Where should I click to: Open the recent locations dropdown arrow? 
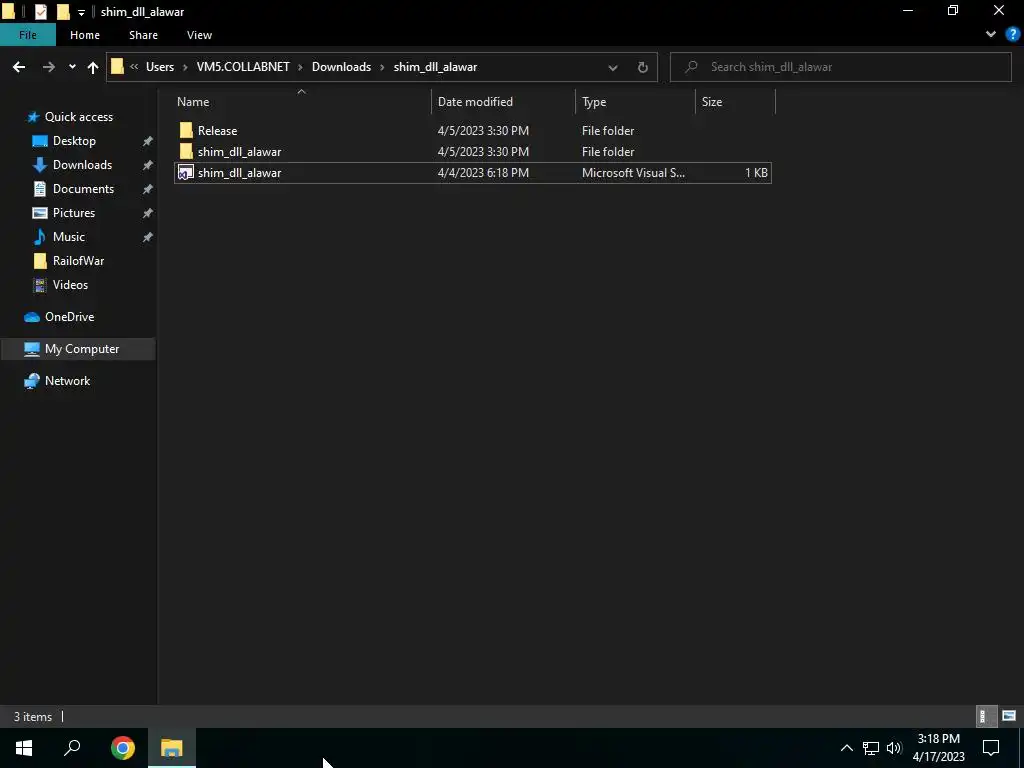click(72, 67)
